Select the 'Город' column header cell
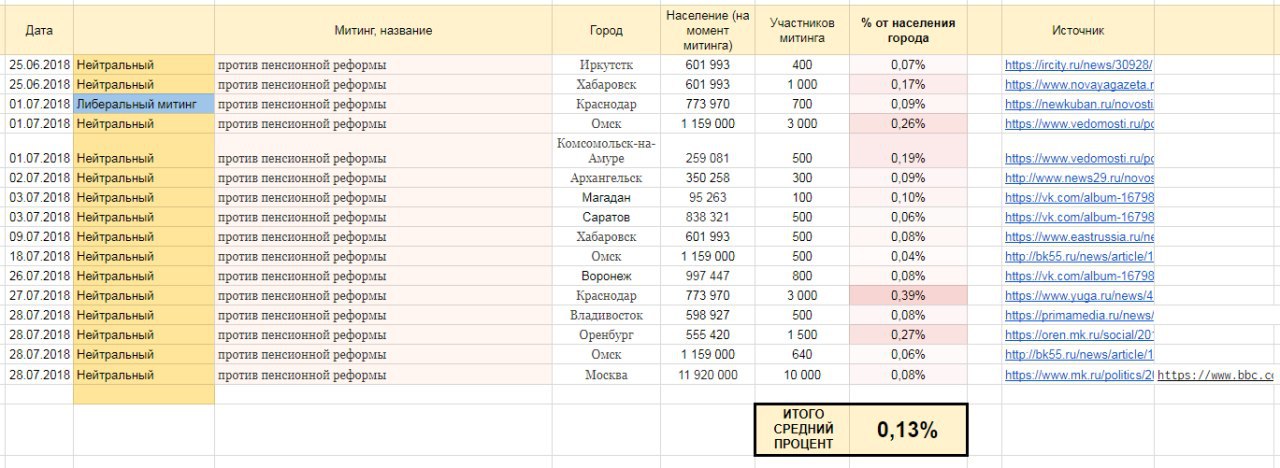The height and width of the screenshot is (468, 1280). tap(606, 31)
